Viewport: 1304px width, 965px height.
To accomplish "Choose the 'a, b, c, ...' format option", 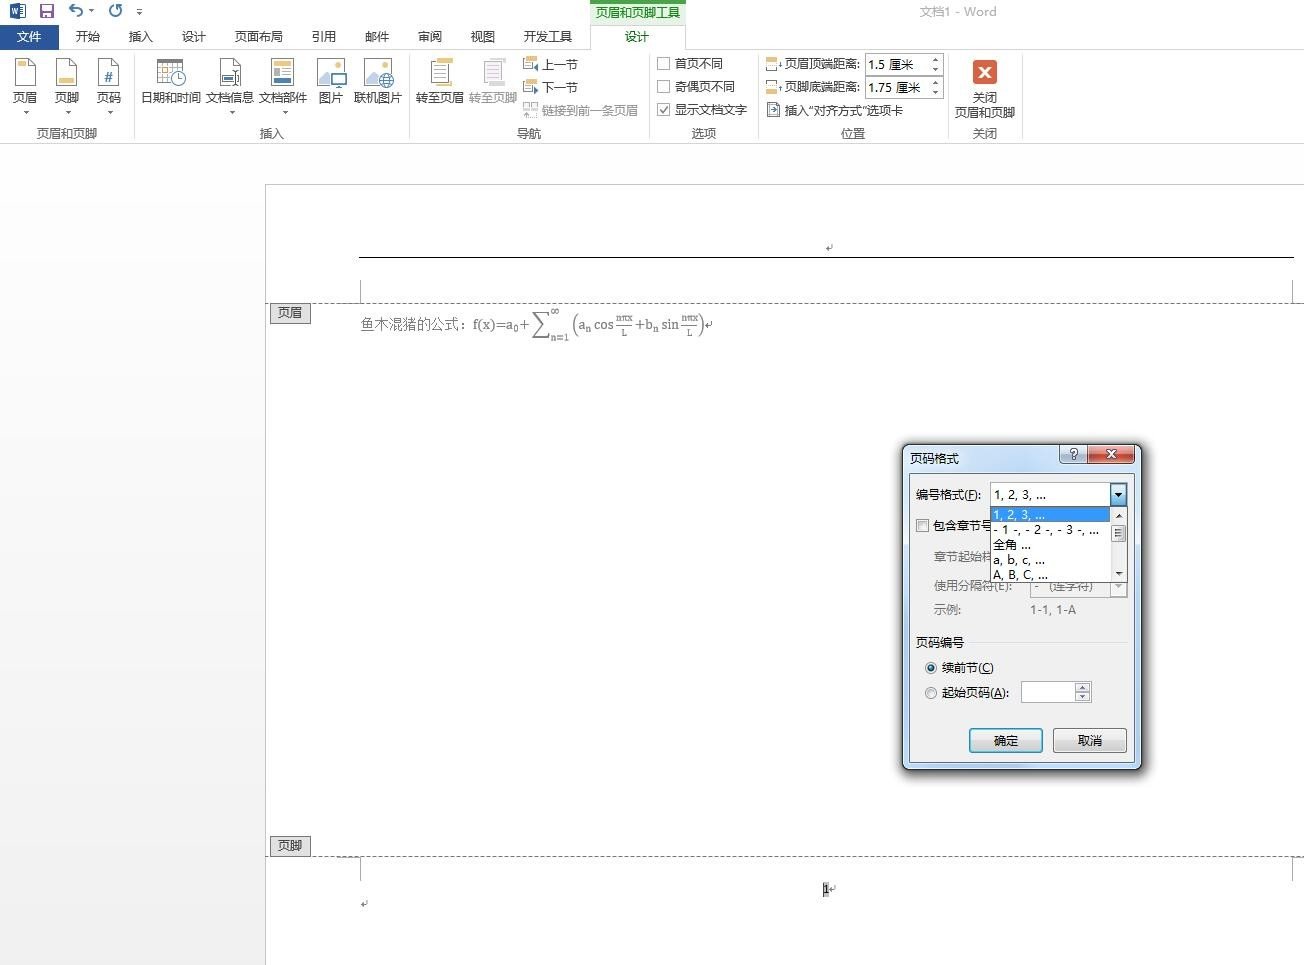I will [1019, 560].
